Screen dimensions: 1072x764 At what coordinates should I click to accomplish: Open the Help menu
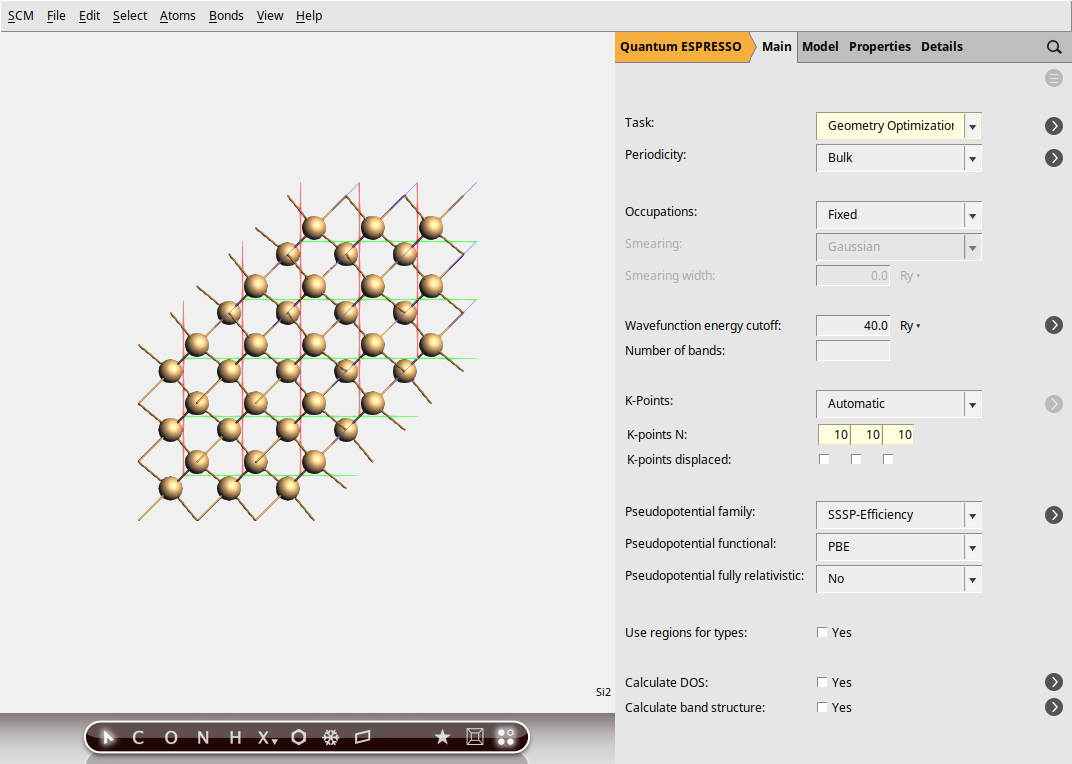309,16
